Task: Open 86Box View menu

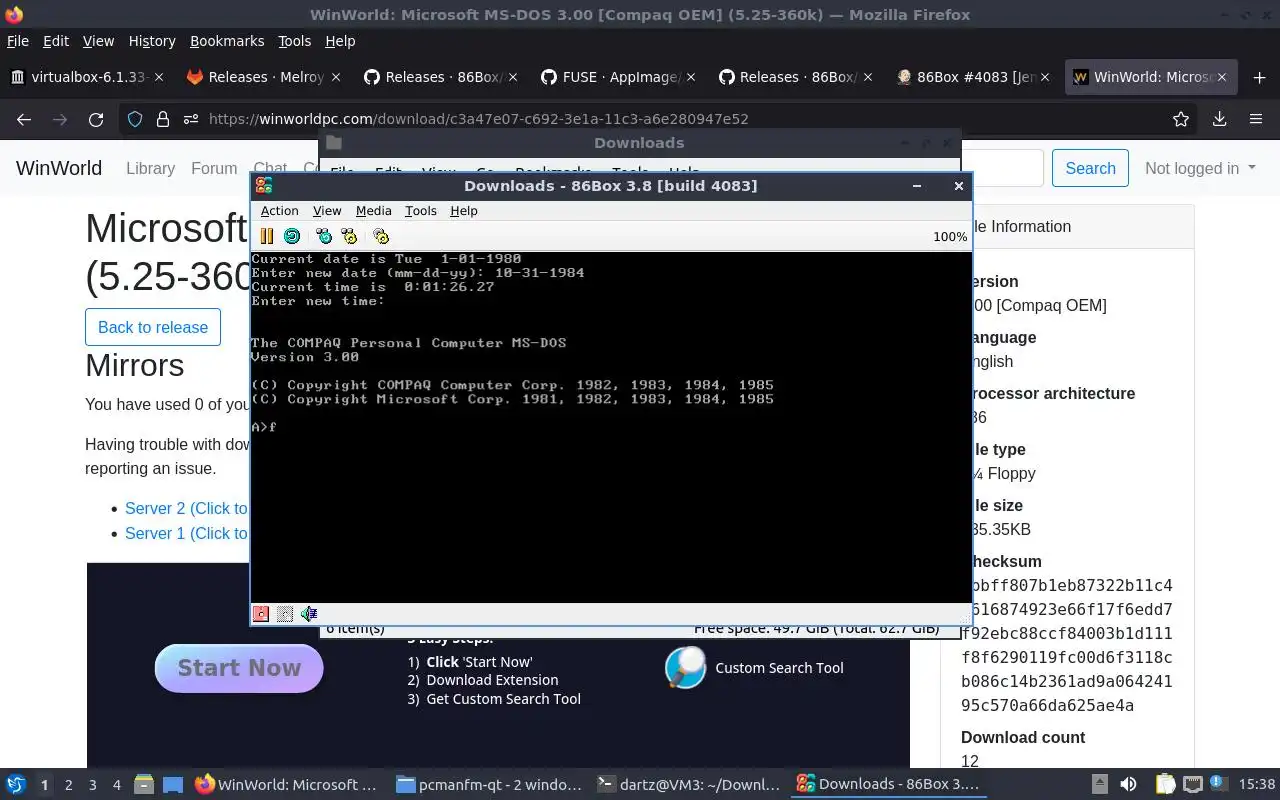Action: (x=327, y=211)
